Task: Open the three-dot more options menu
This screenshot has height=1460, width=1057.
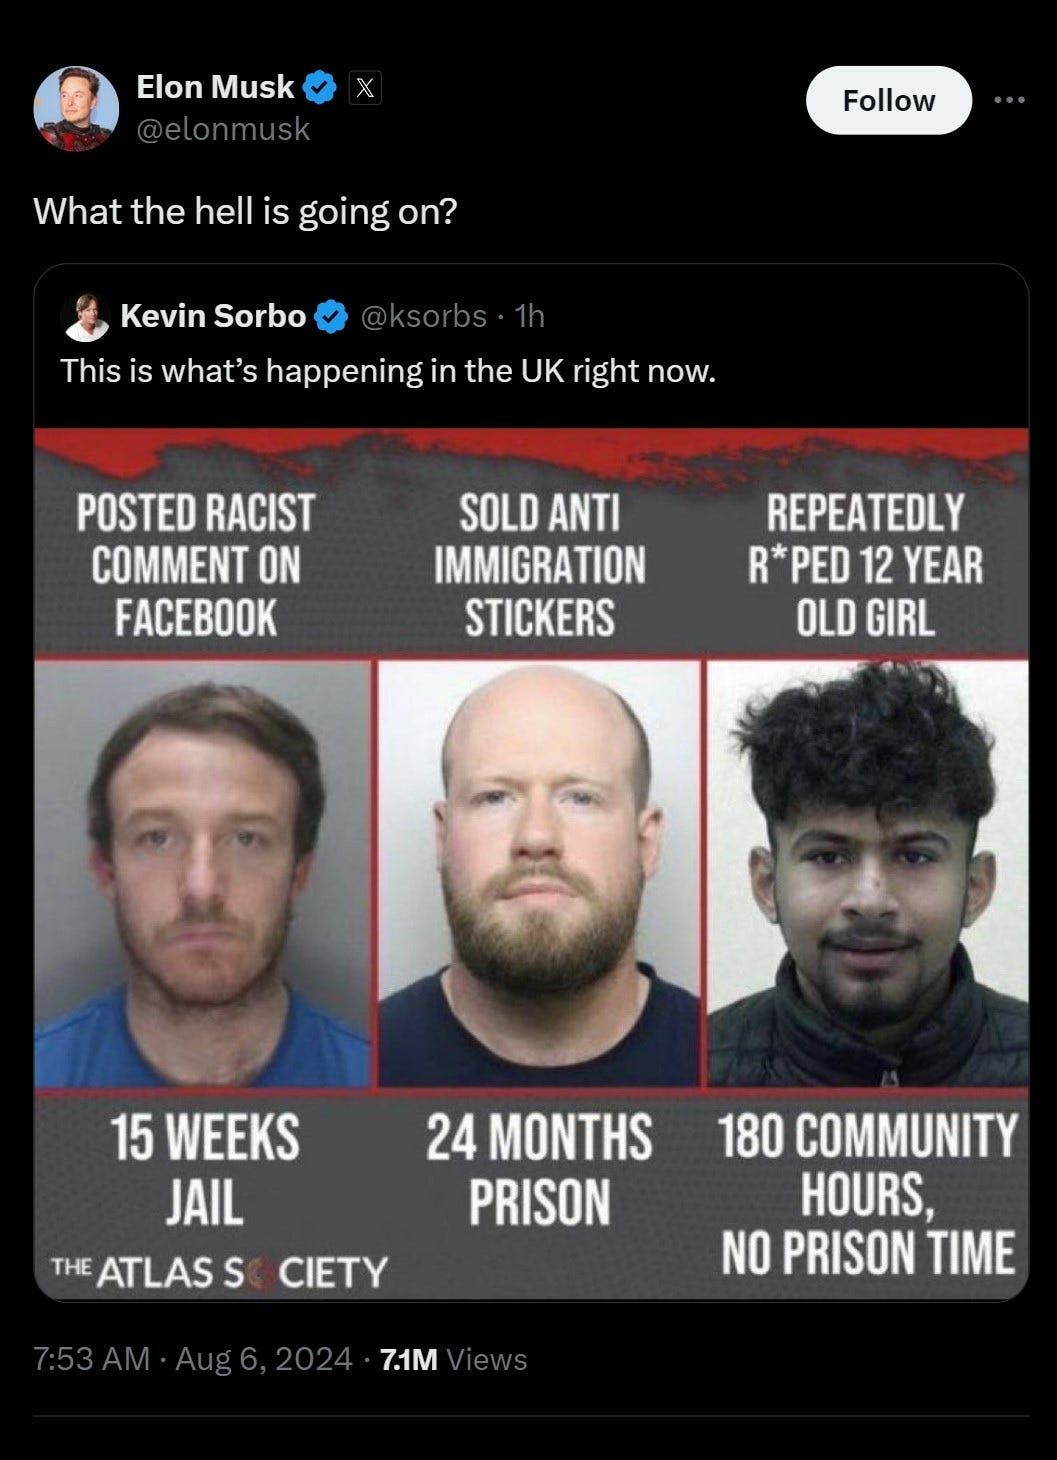Action: pos(1009,100)
